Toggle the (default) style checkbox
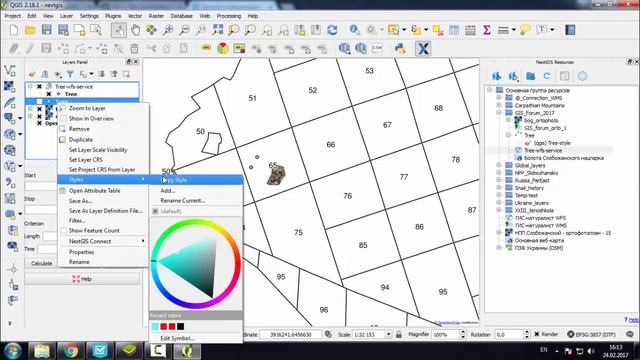 tap(155, 211)
